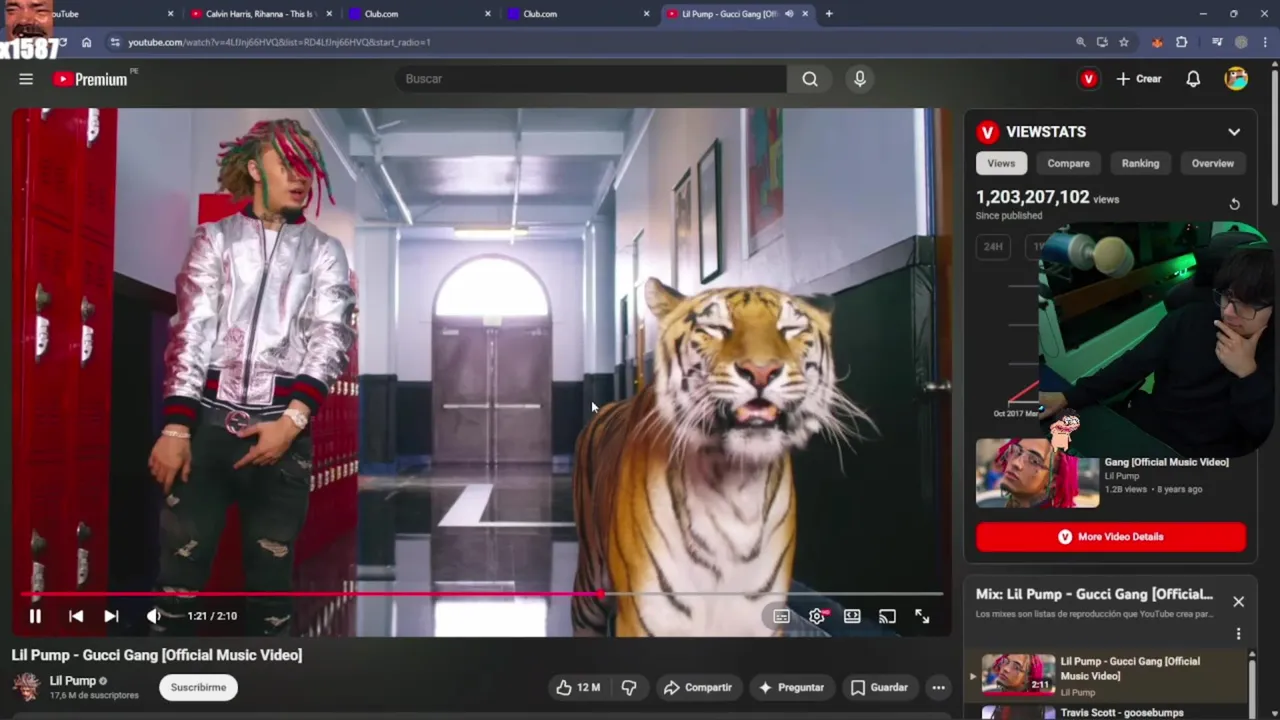Switch to theater mode
The height and width of the screenshot is (720, 1280).
(x=852, y=616)
